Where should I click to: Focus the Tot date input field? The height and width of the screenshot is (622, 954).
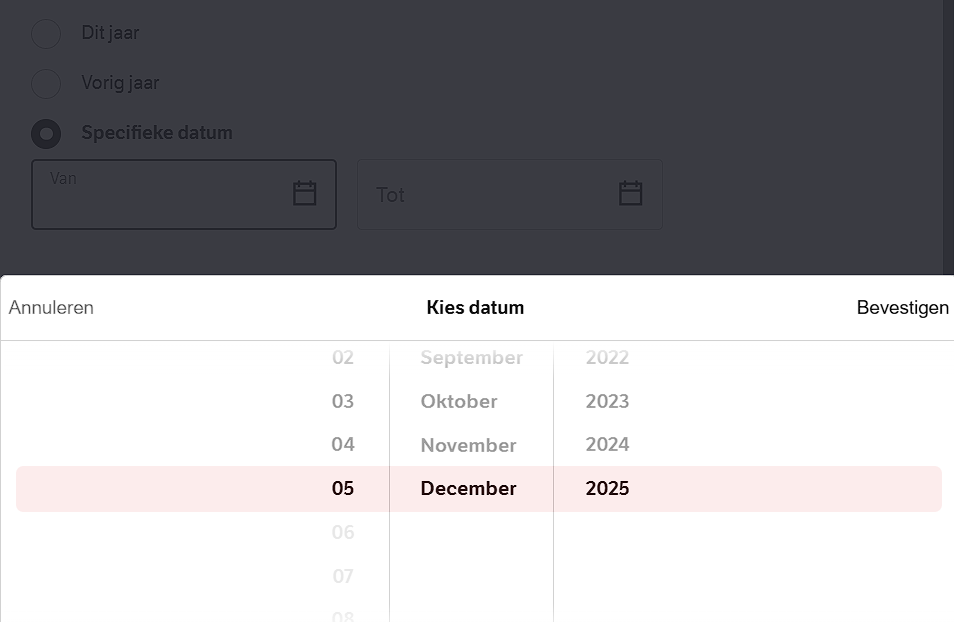(490, 194)
